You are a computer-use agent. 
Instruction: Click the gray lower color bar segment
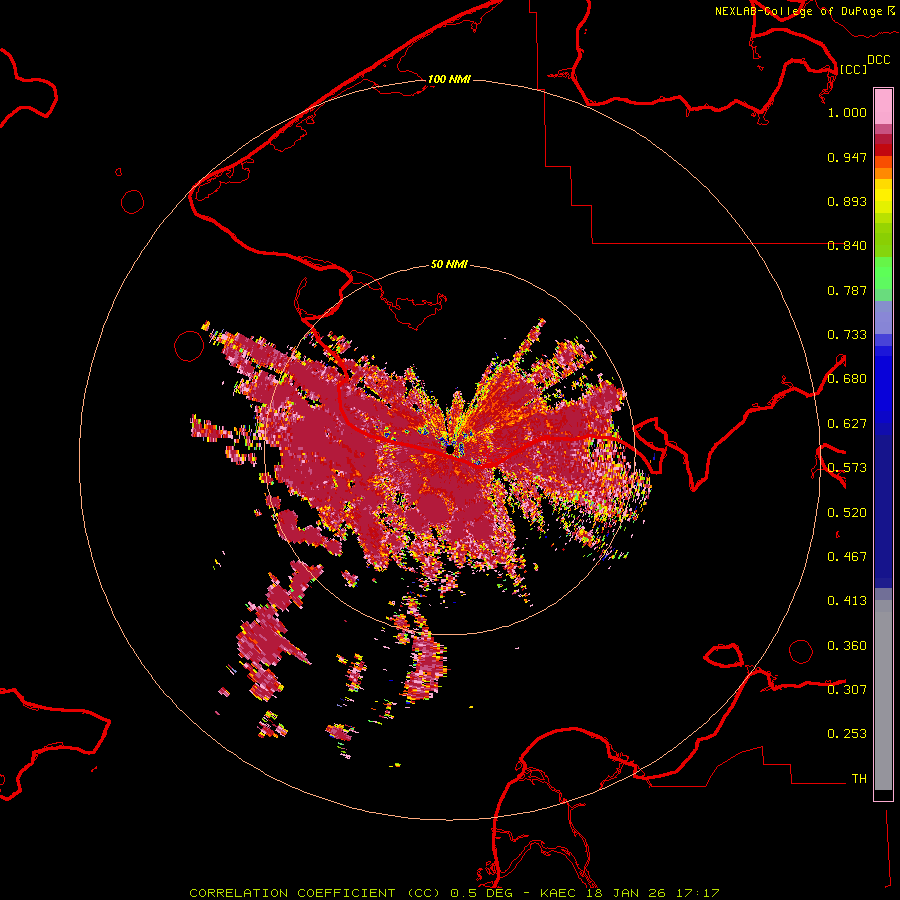click(883, 695)
